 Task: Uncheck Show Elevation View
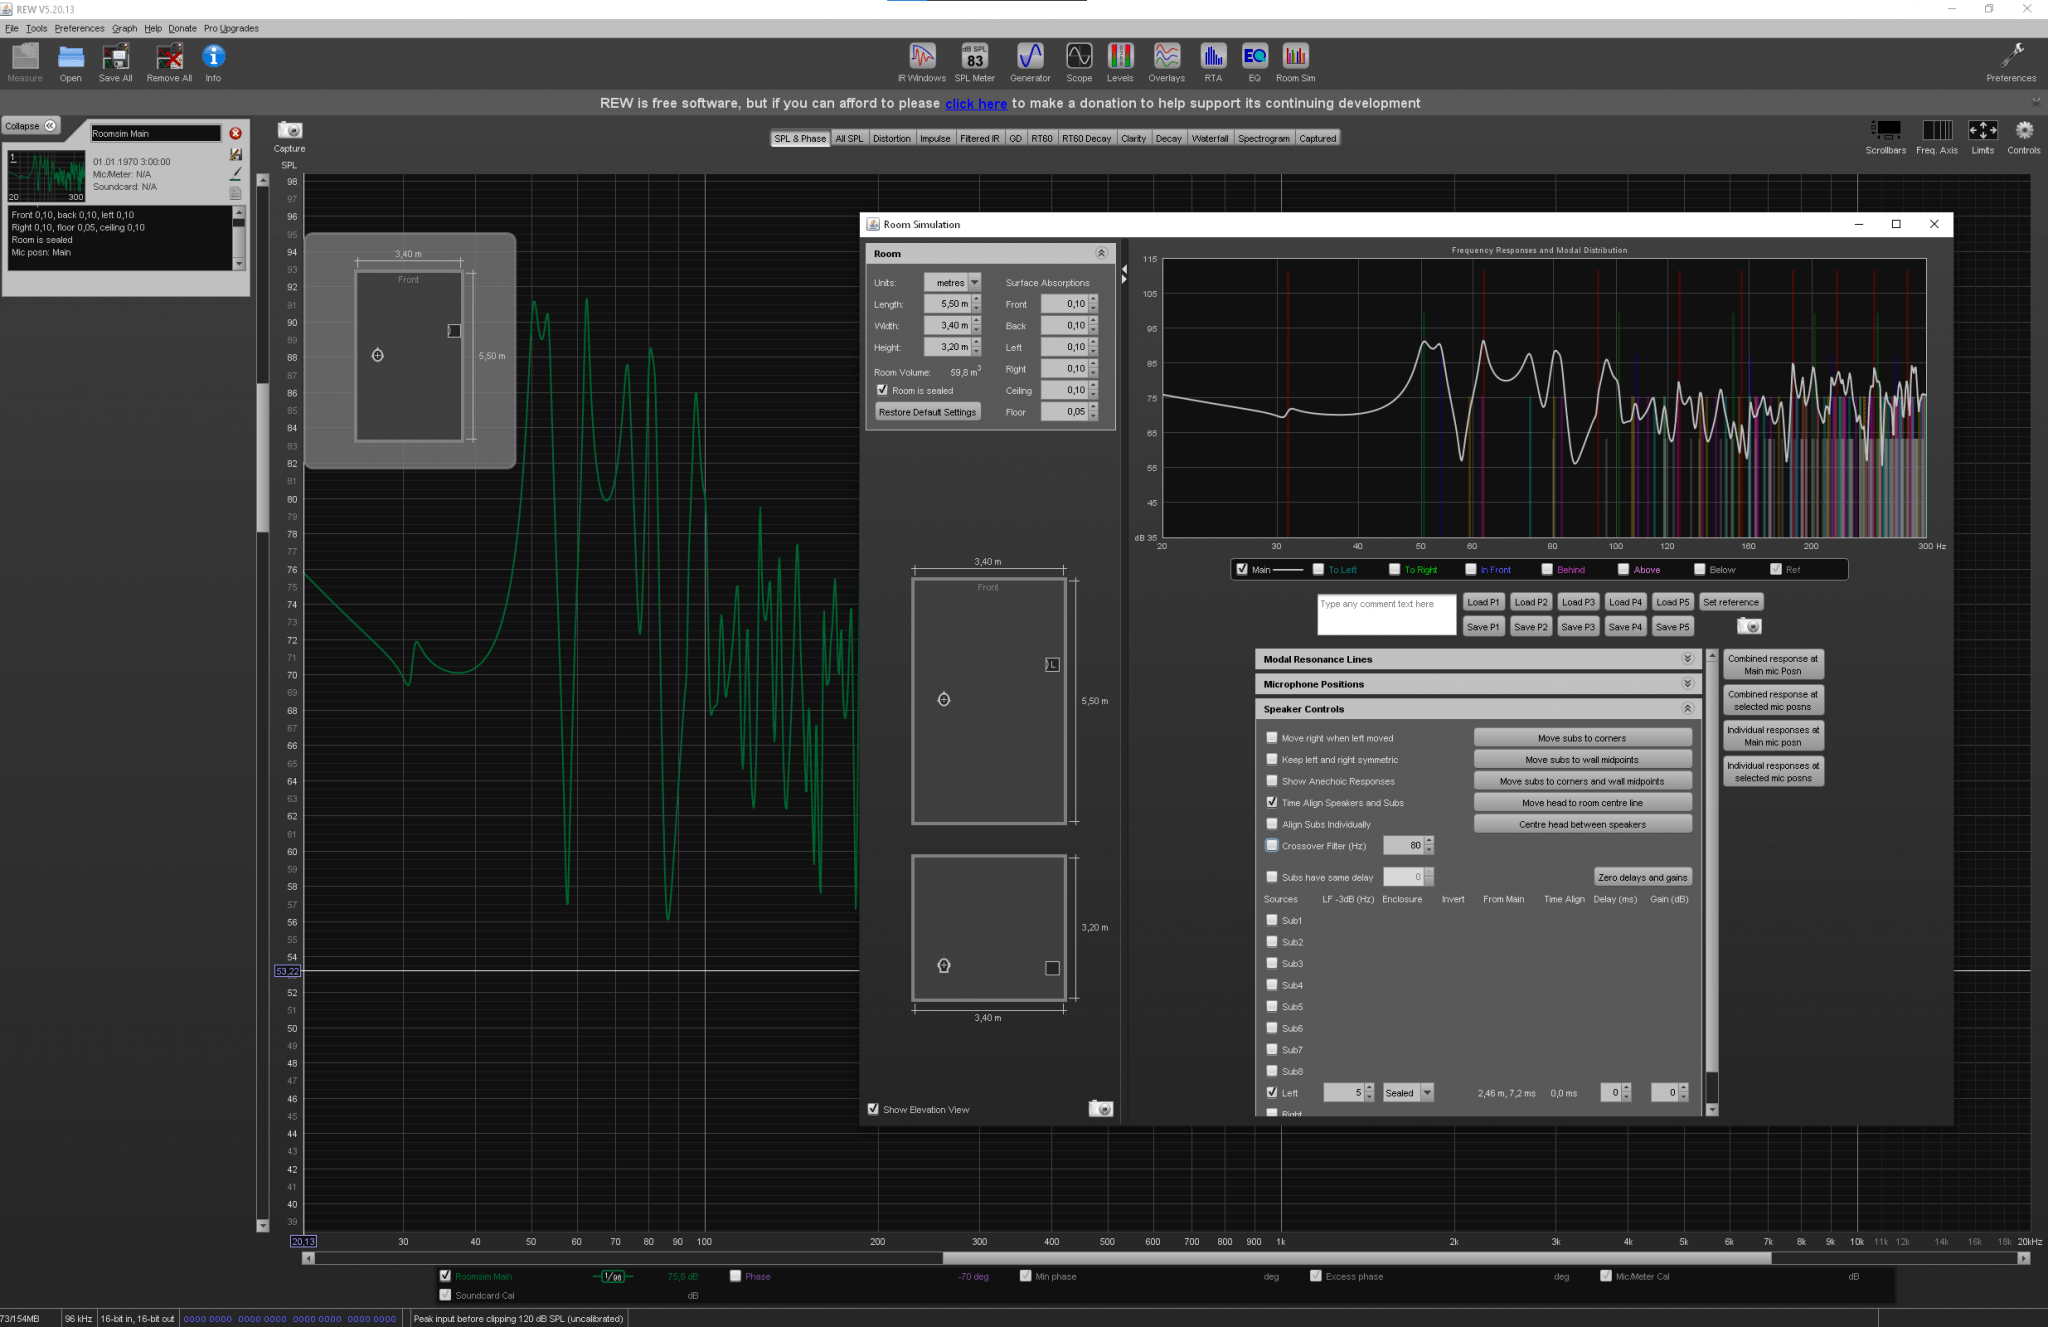[873, 1109]
